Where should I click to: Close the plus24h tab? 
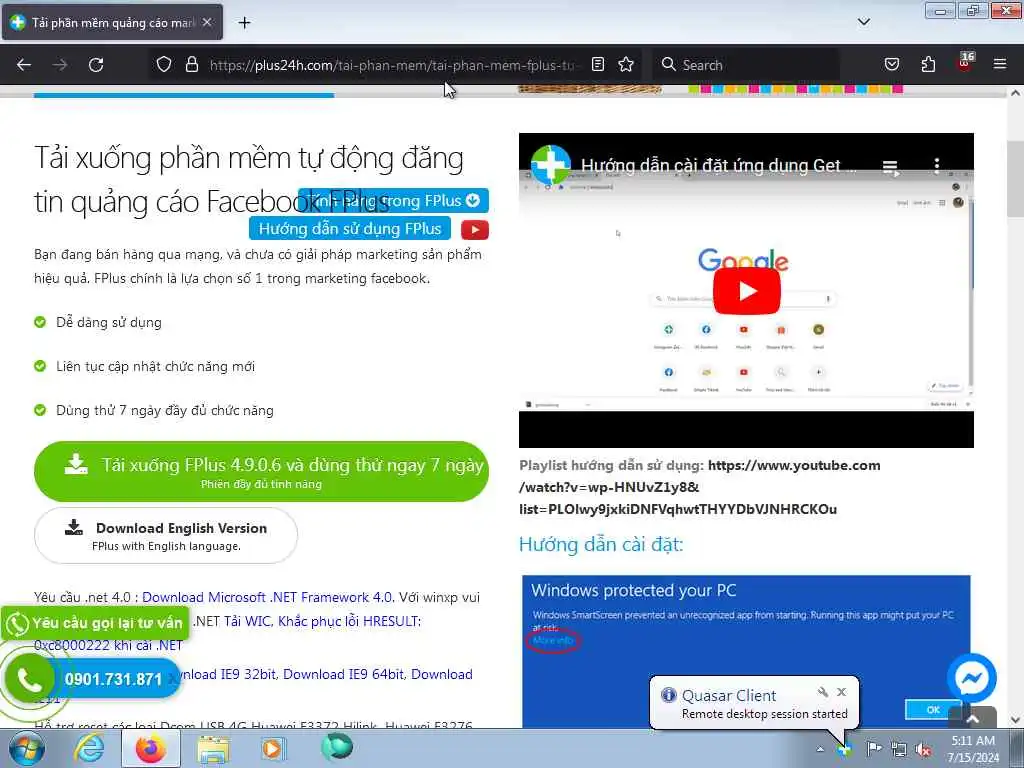point(207,22)
